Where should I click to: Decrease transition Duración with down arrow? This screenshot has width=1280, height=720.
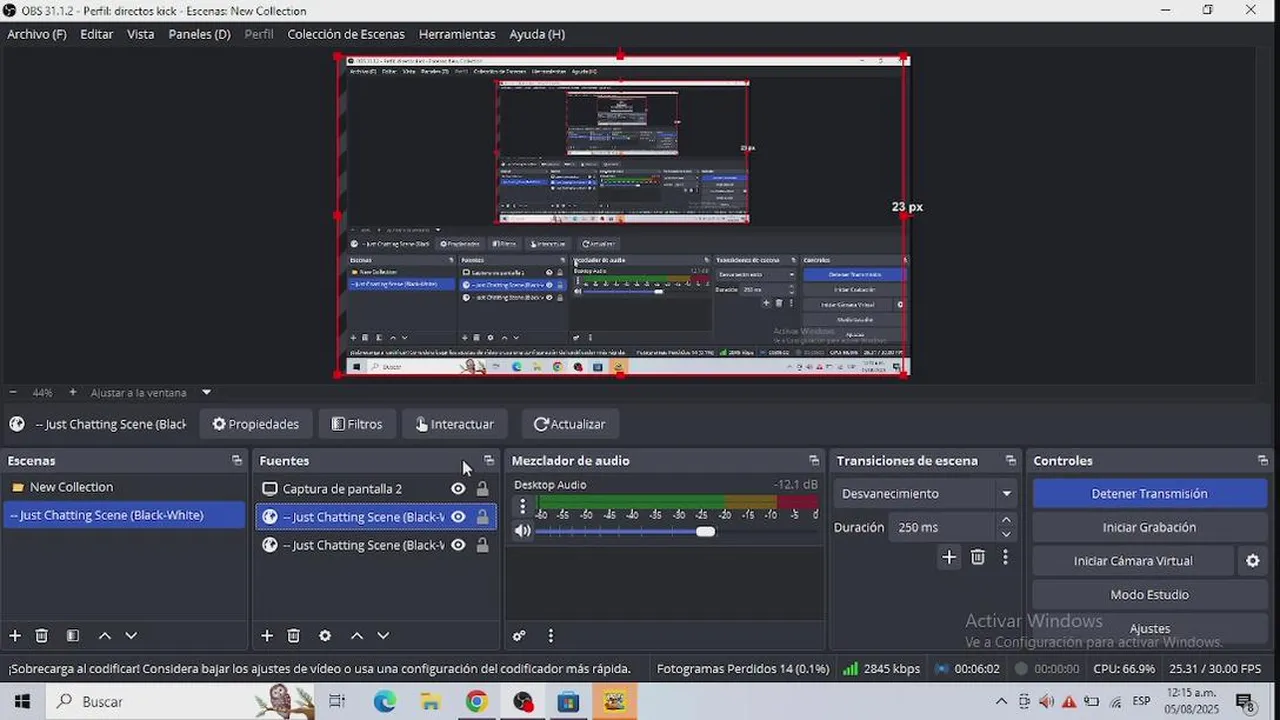click(x=1006, y=534)
